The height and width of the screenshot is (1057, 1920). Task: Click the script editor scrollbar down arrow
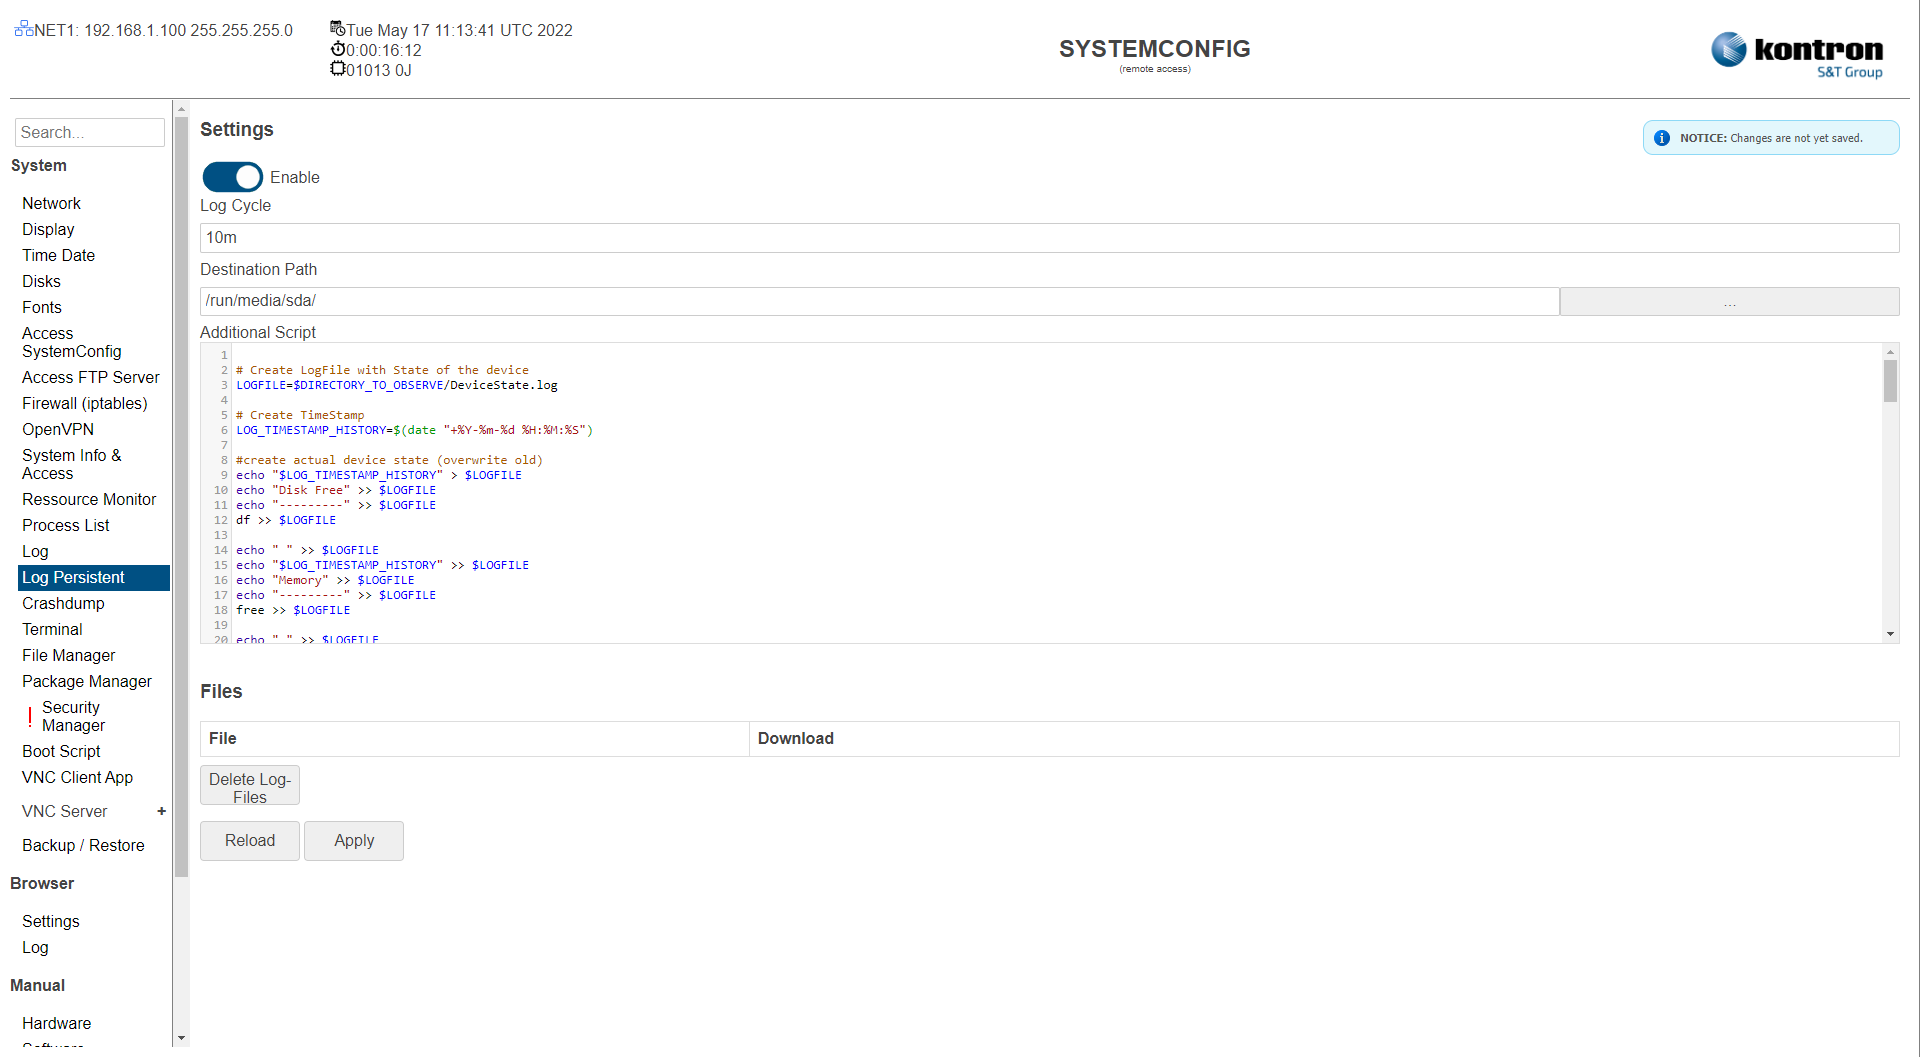pos(1890,634)
